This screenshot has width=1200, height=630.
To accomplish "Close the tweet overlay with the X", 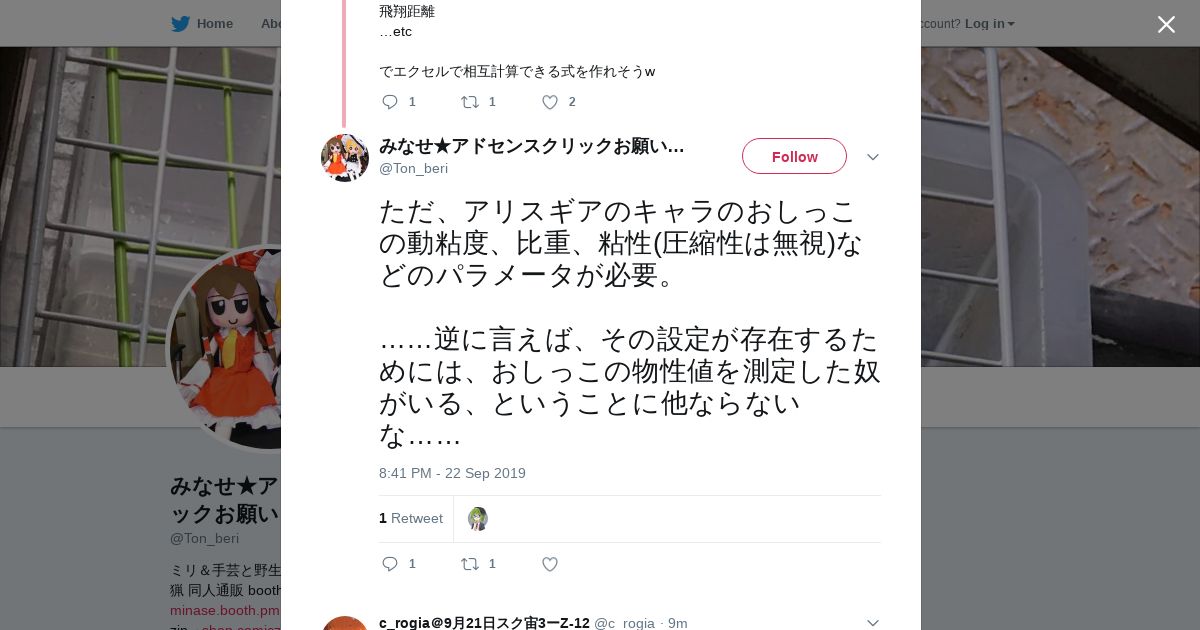I will (x=1166, y=24).
